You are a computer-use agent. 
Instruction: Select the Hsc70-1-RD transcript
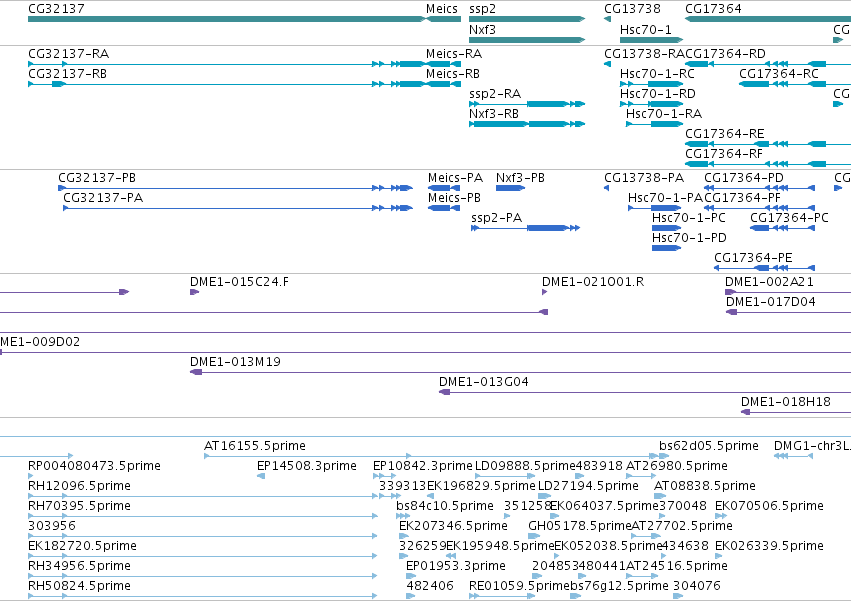[x=658, y=93]
